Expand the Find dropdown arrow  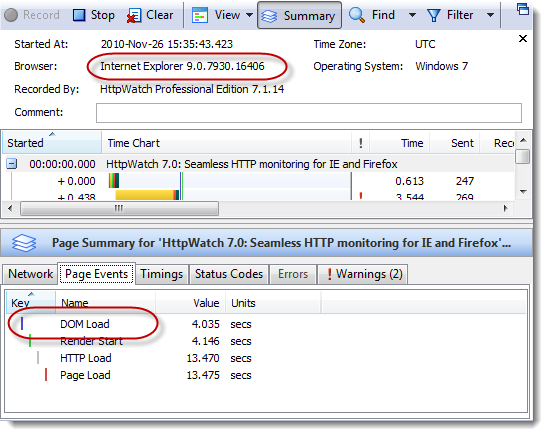(412, 15)
